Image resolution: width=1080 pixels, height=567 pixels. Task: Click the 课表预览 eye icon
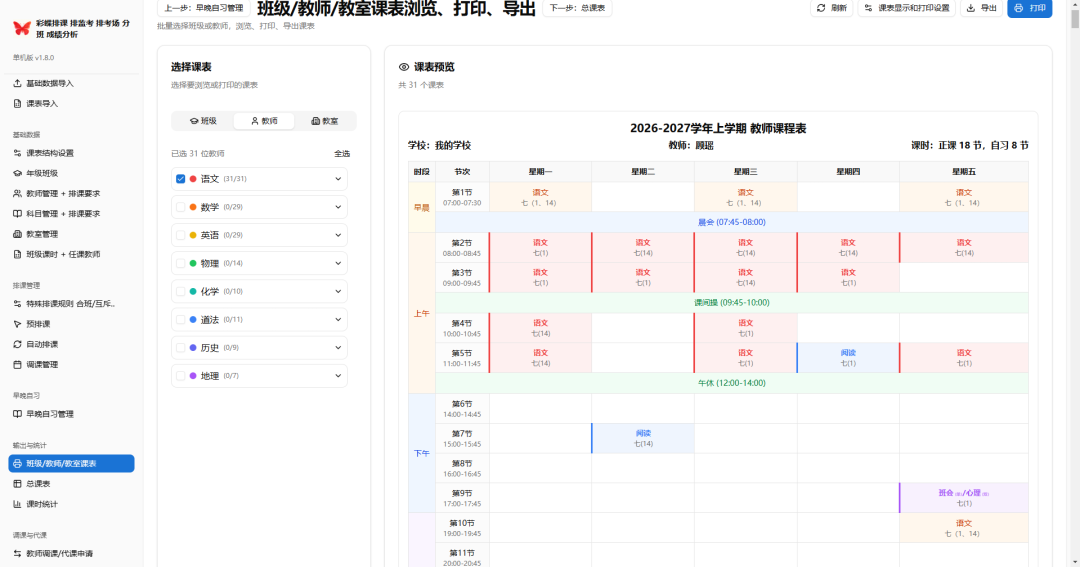(404, 67)
